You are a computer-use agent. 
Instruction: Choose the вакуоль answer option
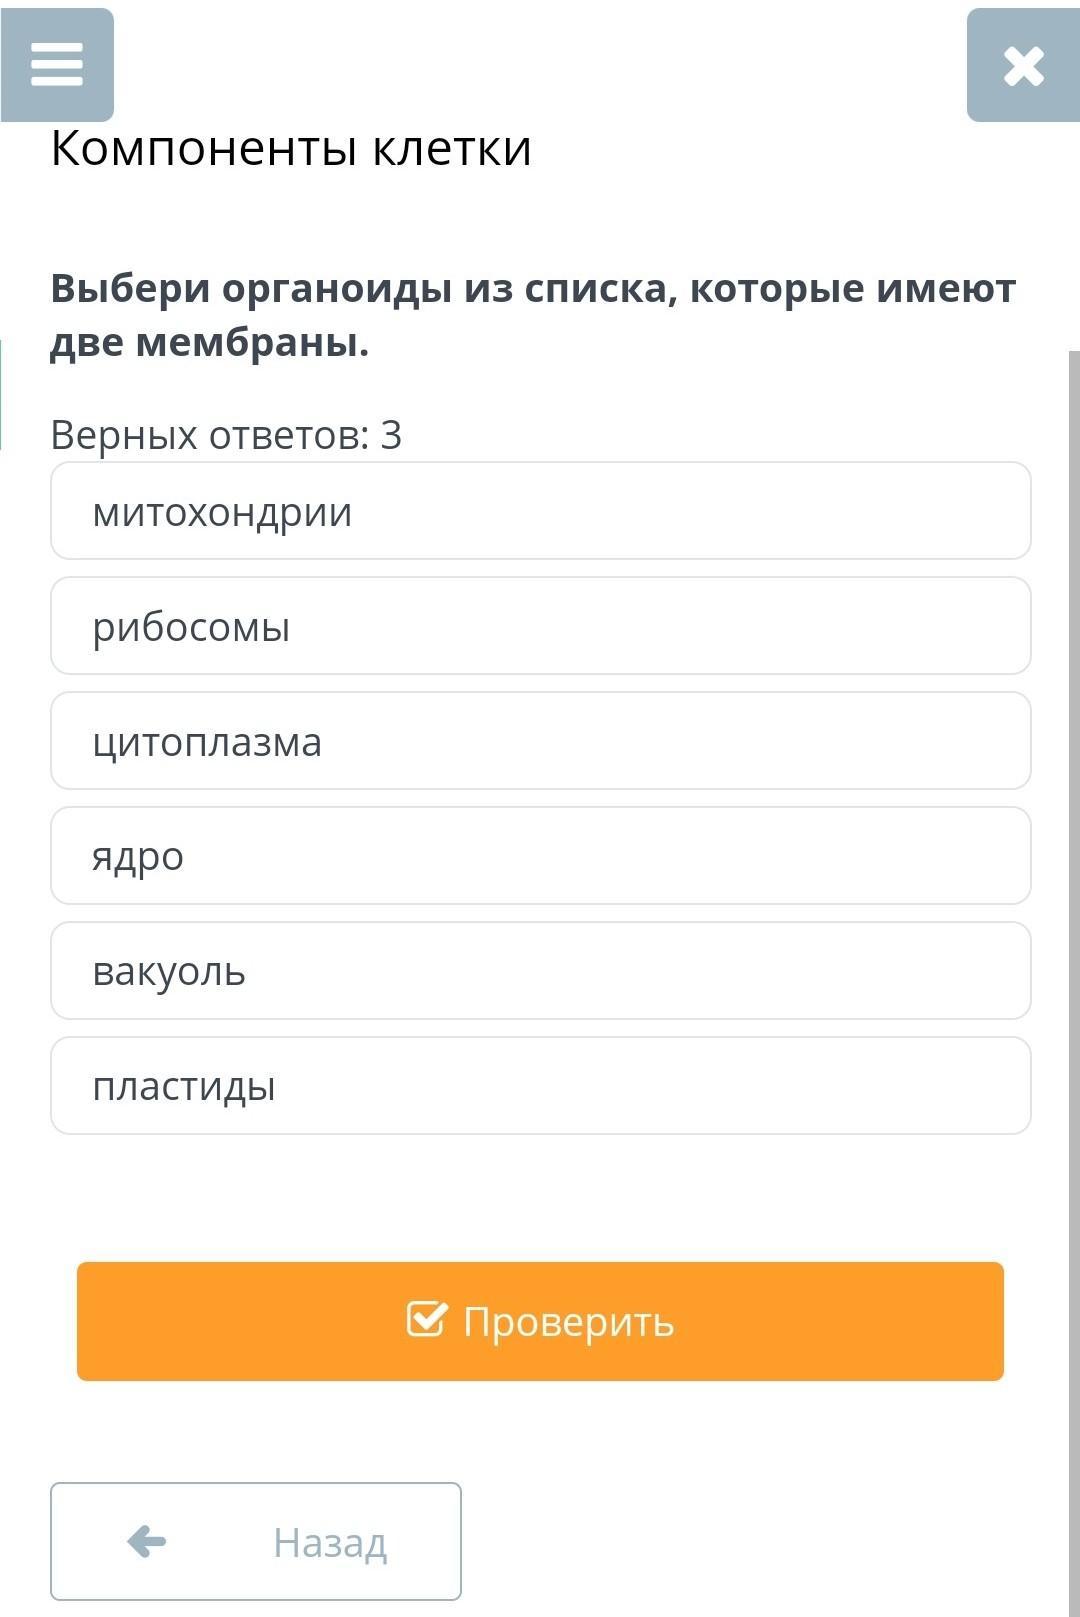(x=540, y=971)
